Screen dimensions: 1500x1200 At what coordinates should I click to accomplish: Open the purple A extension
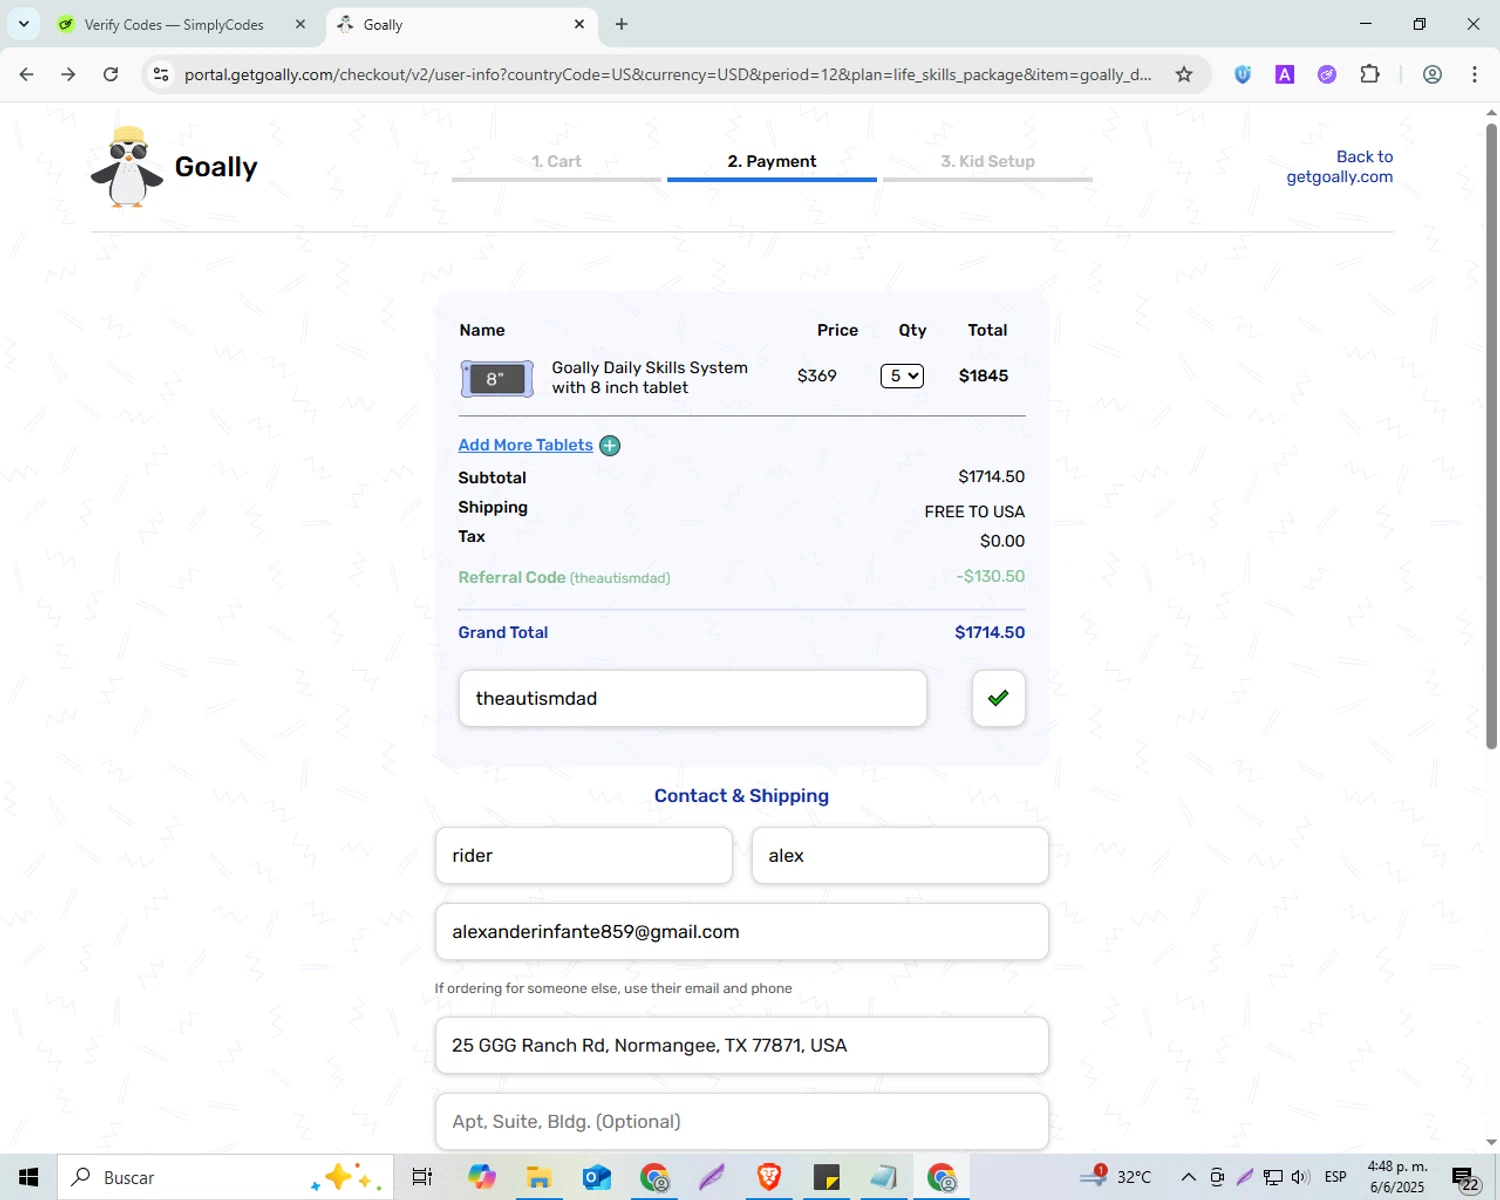1285,74
